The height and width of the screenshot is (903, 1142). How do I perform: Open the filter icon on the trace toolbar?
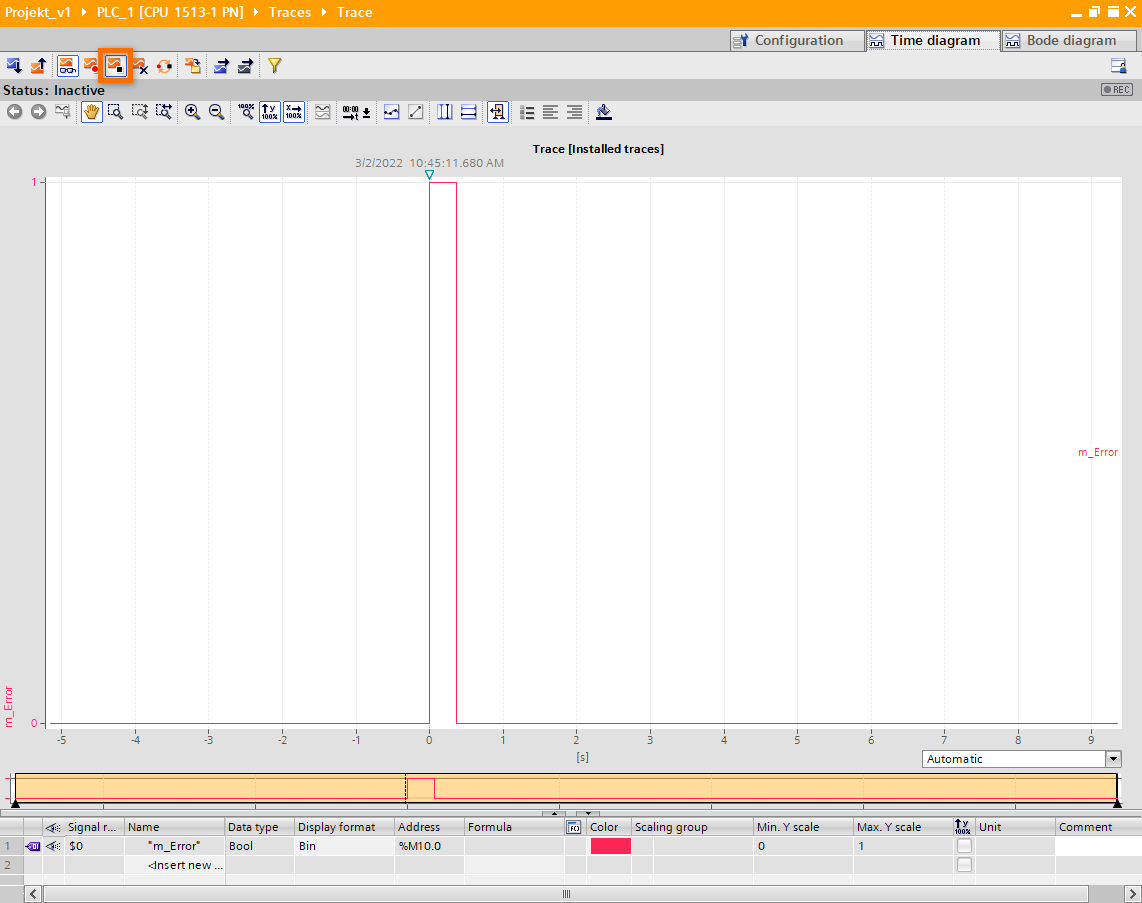pos(272,65)
